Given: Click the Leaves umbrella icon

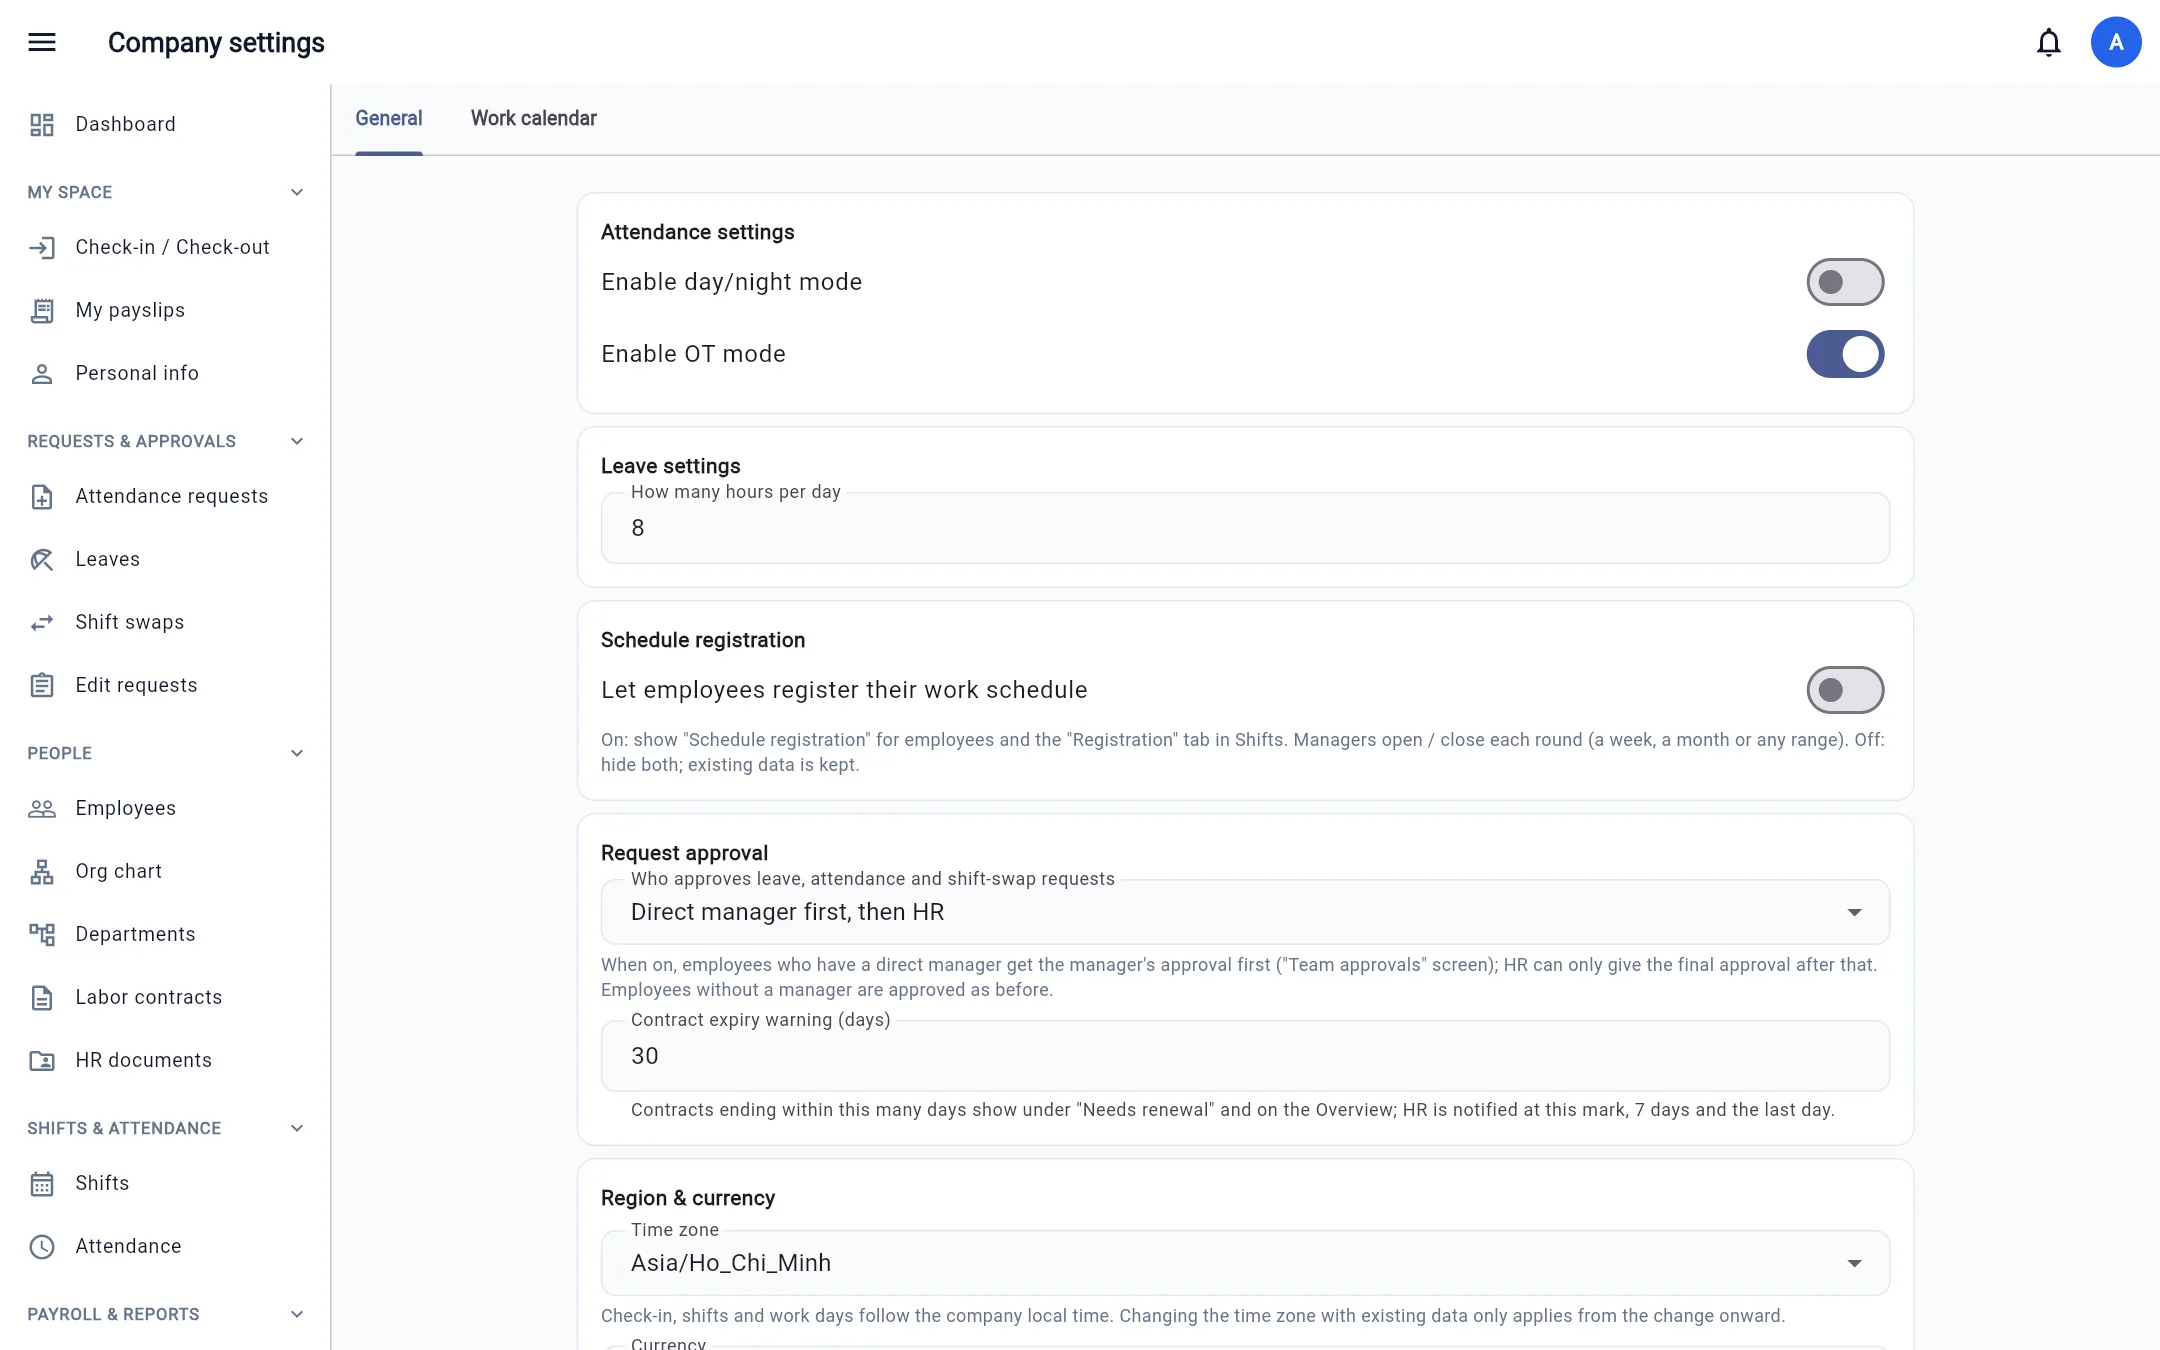Looking at the screenshot, I should (x=42, y=559).
